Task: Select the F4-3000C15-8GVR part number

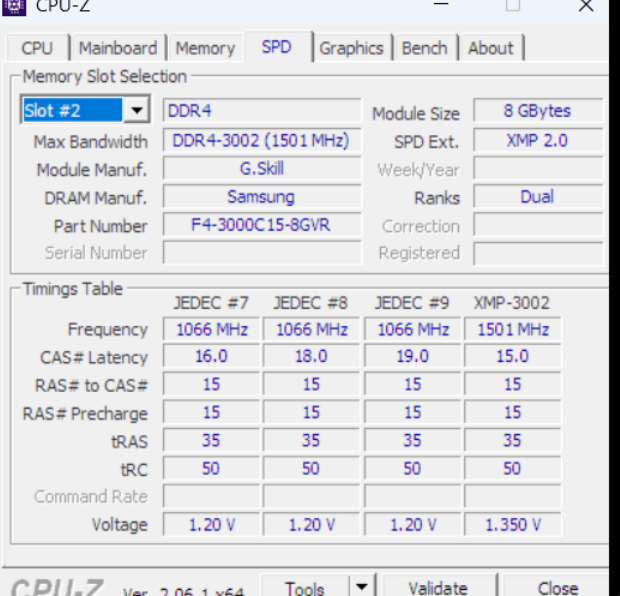Action: [x=262, y=225]
